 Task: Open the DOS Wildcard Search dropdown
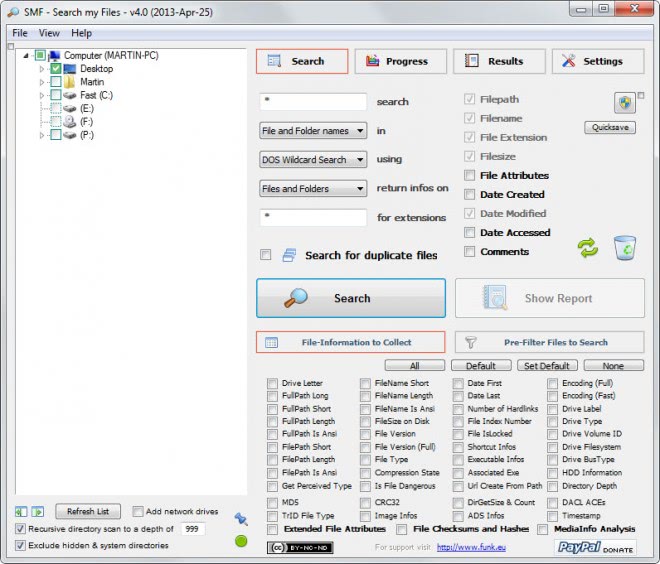tap(313, 160)
